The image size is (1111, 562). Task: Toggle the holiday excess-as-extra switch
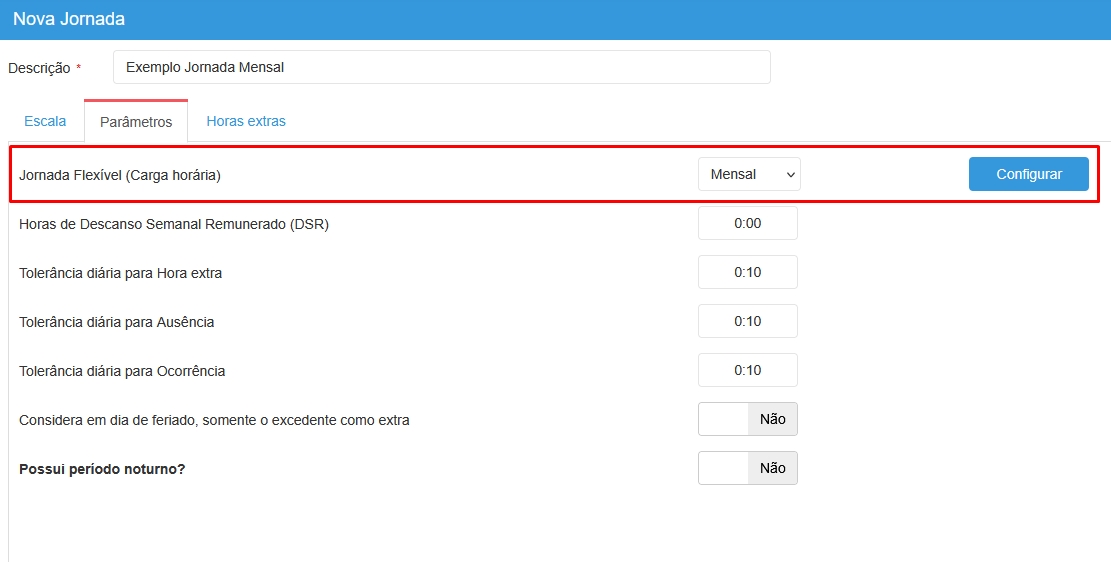[747, 420]
